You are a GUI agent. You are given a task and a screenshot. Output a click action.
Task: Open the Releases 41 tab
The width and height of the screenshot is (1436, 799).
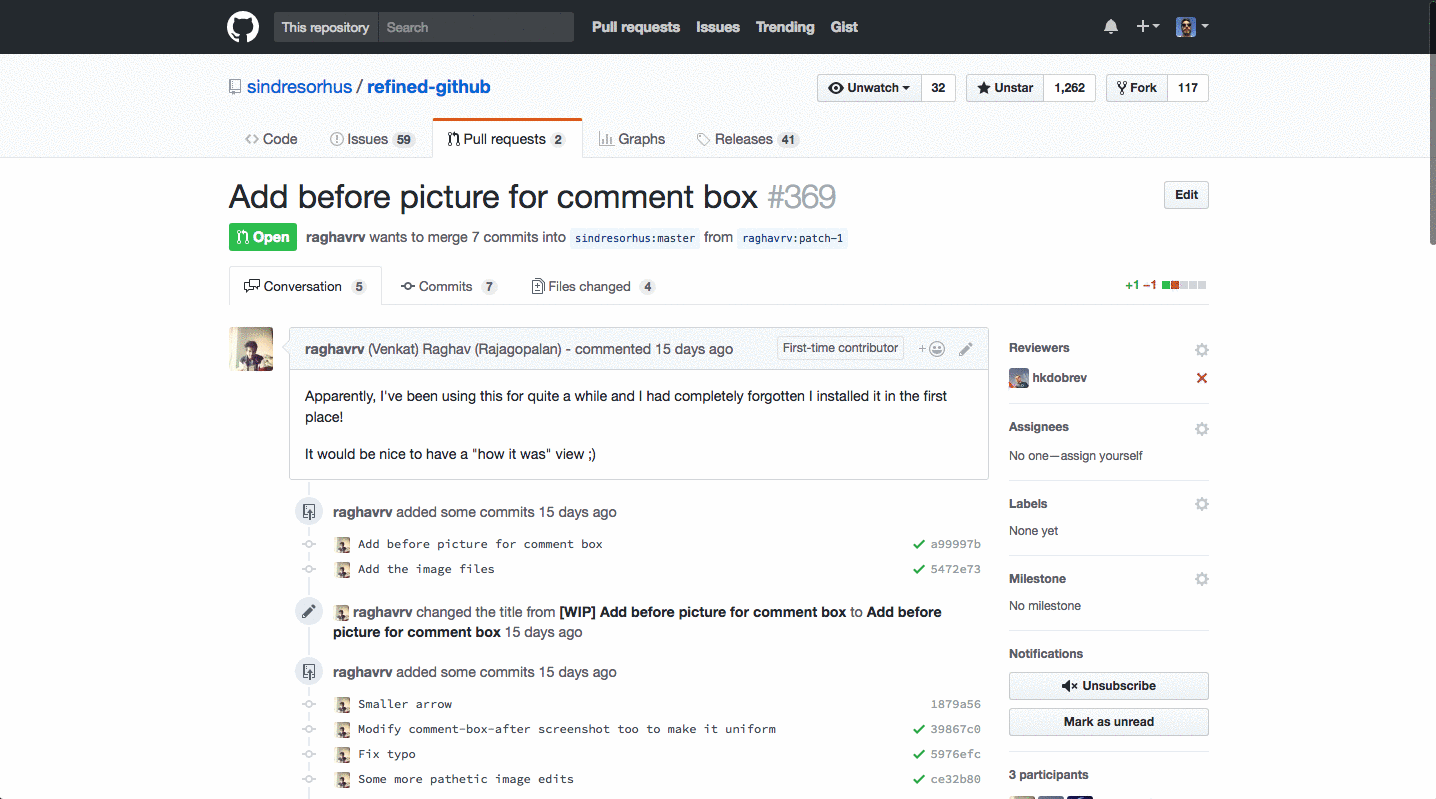coord(747,139)
